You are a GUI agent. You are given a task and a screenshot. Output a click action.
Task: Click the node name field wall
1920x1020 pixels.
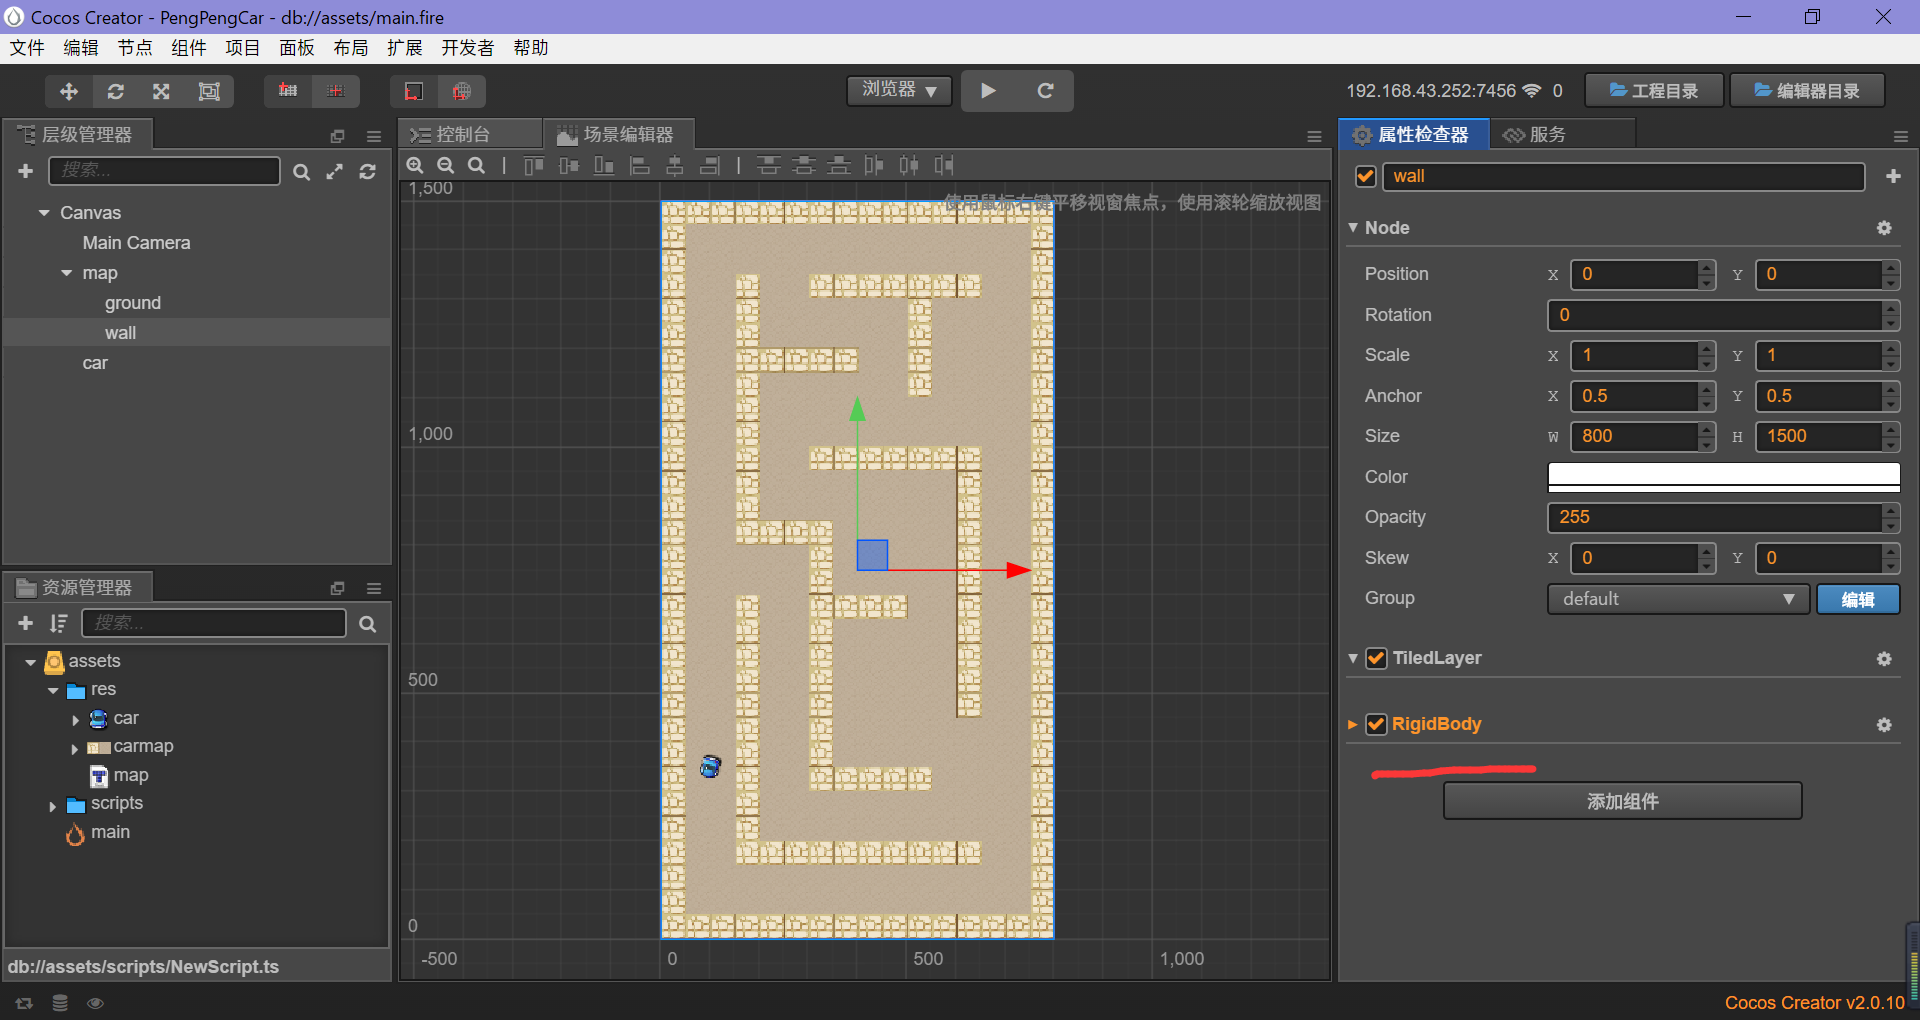[x=1624, y=176]
